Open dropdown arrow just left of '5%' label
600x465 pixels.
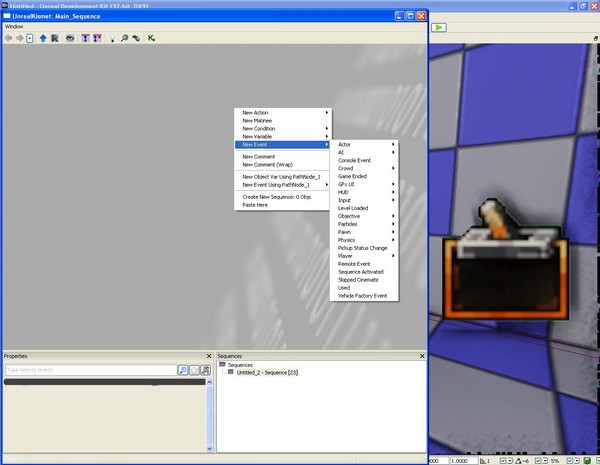(x=545, y=461)
